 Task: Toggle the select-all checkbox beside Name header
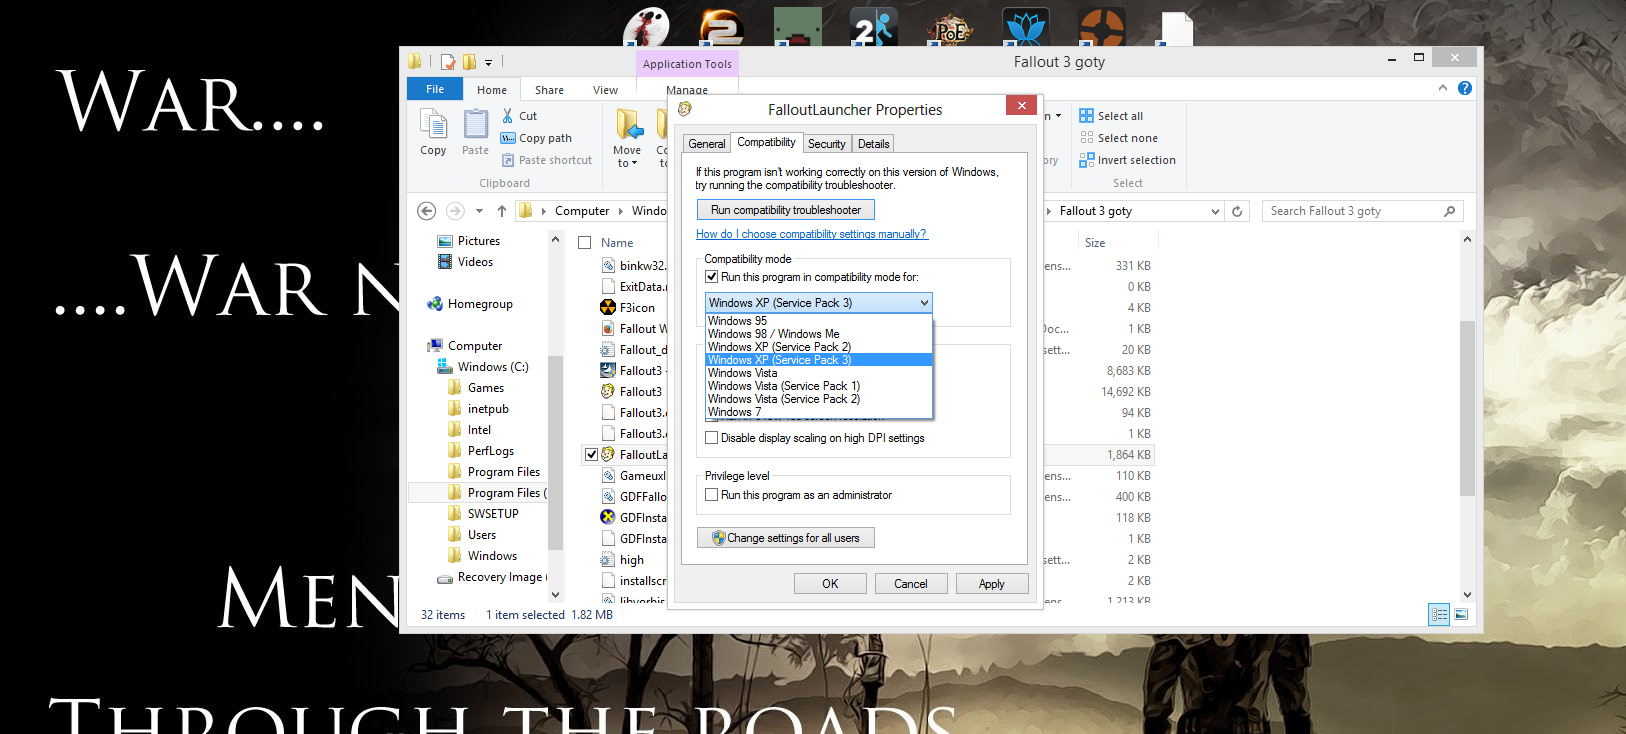pyautogui.click(x=585, y=243)
